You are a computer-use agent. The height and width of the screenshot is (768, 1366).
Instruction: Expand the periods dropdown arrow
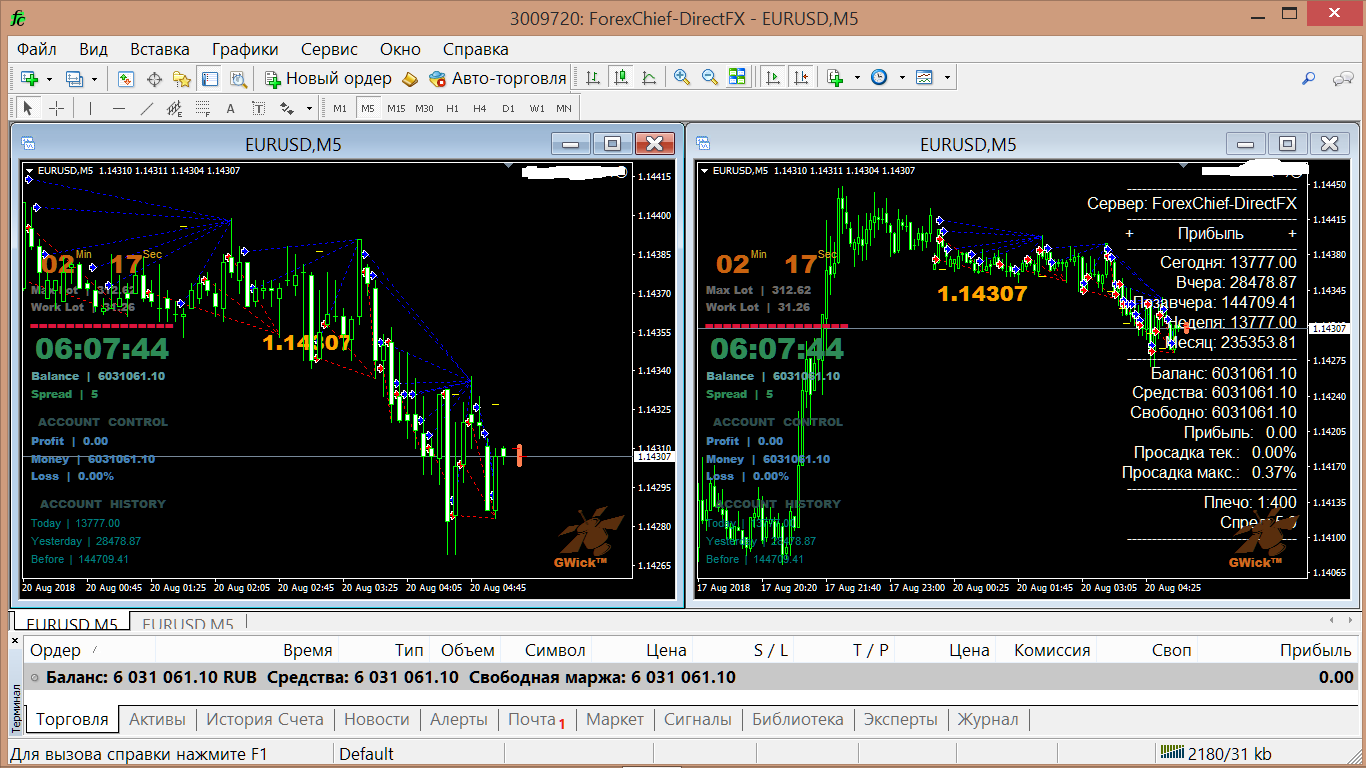pyautogui.click(x=902, y=78)
